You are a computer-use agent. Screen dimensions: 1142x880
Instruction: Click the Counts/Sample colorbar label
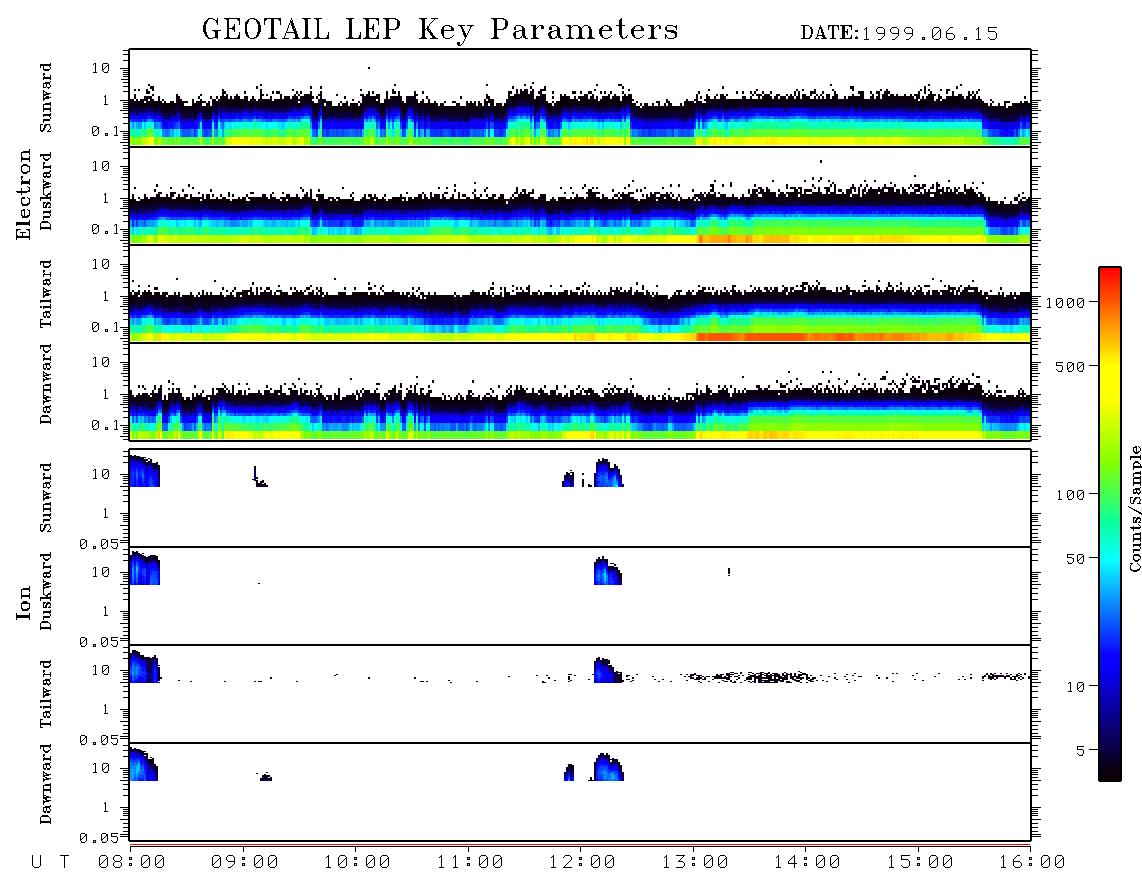click(x=1134, y=509)
